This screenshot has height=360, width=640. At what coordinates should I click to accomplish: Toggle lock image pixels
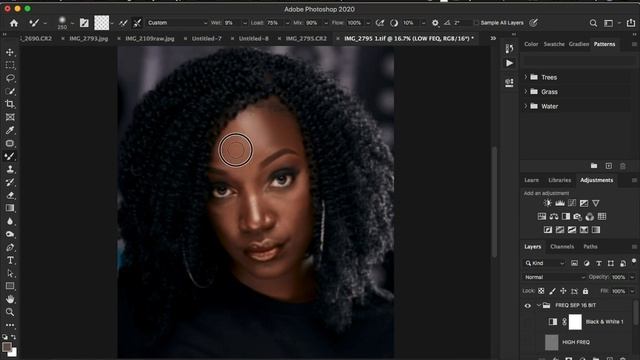[552, 291]
